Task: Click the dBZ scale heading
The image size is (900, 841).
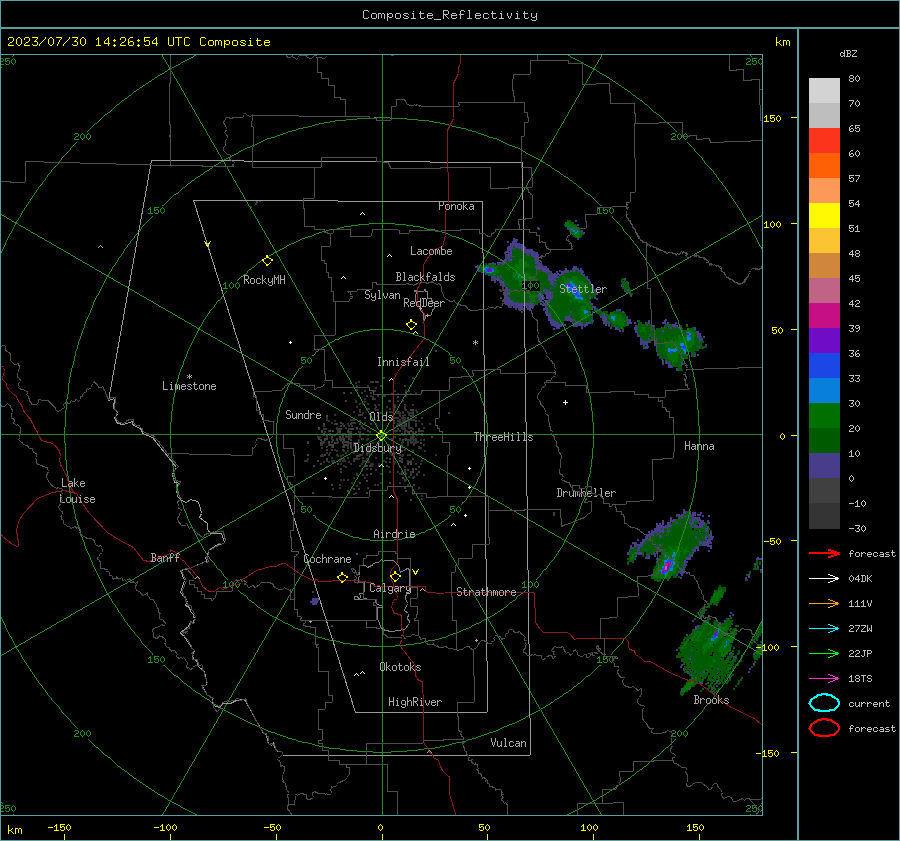Action: [848, 54]
